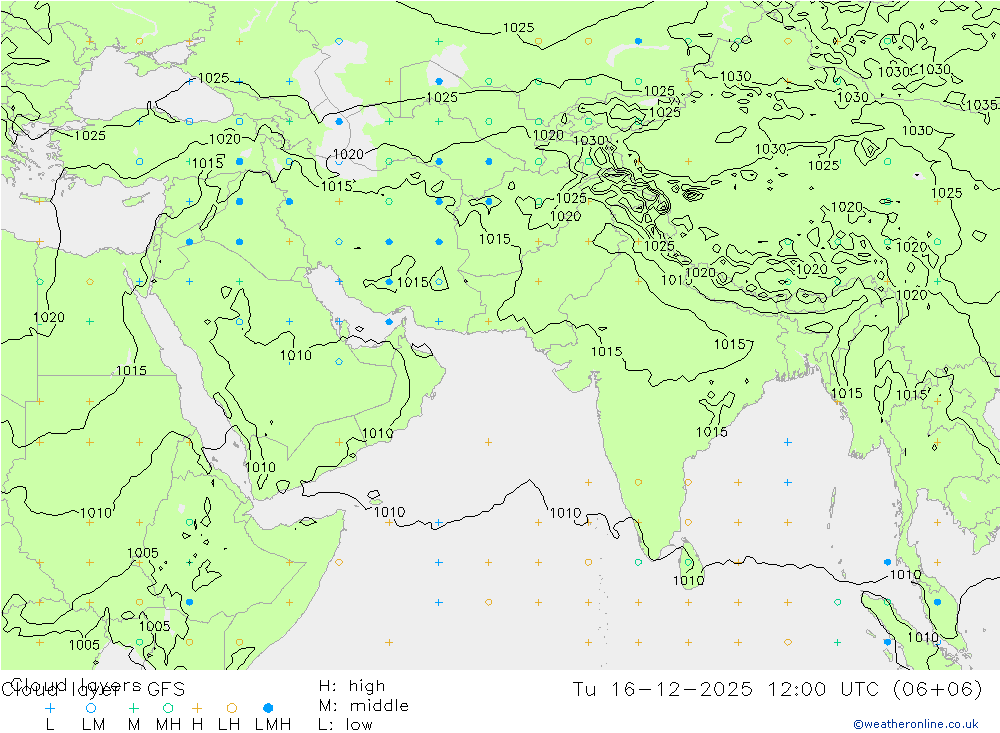Click the 'M: middle' legend text
This screenshot has width=1000, height=733.
click(x=364, y=706)
